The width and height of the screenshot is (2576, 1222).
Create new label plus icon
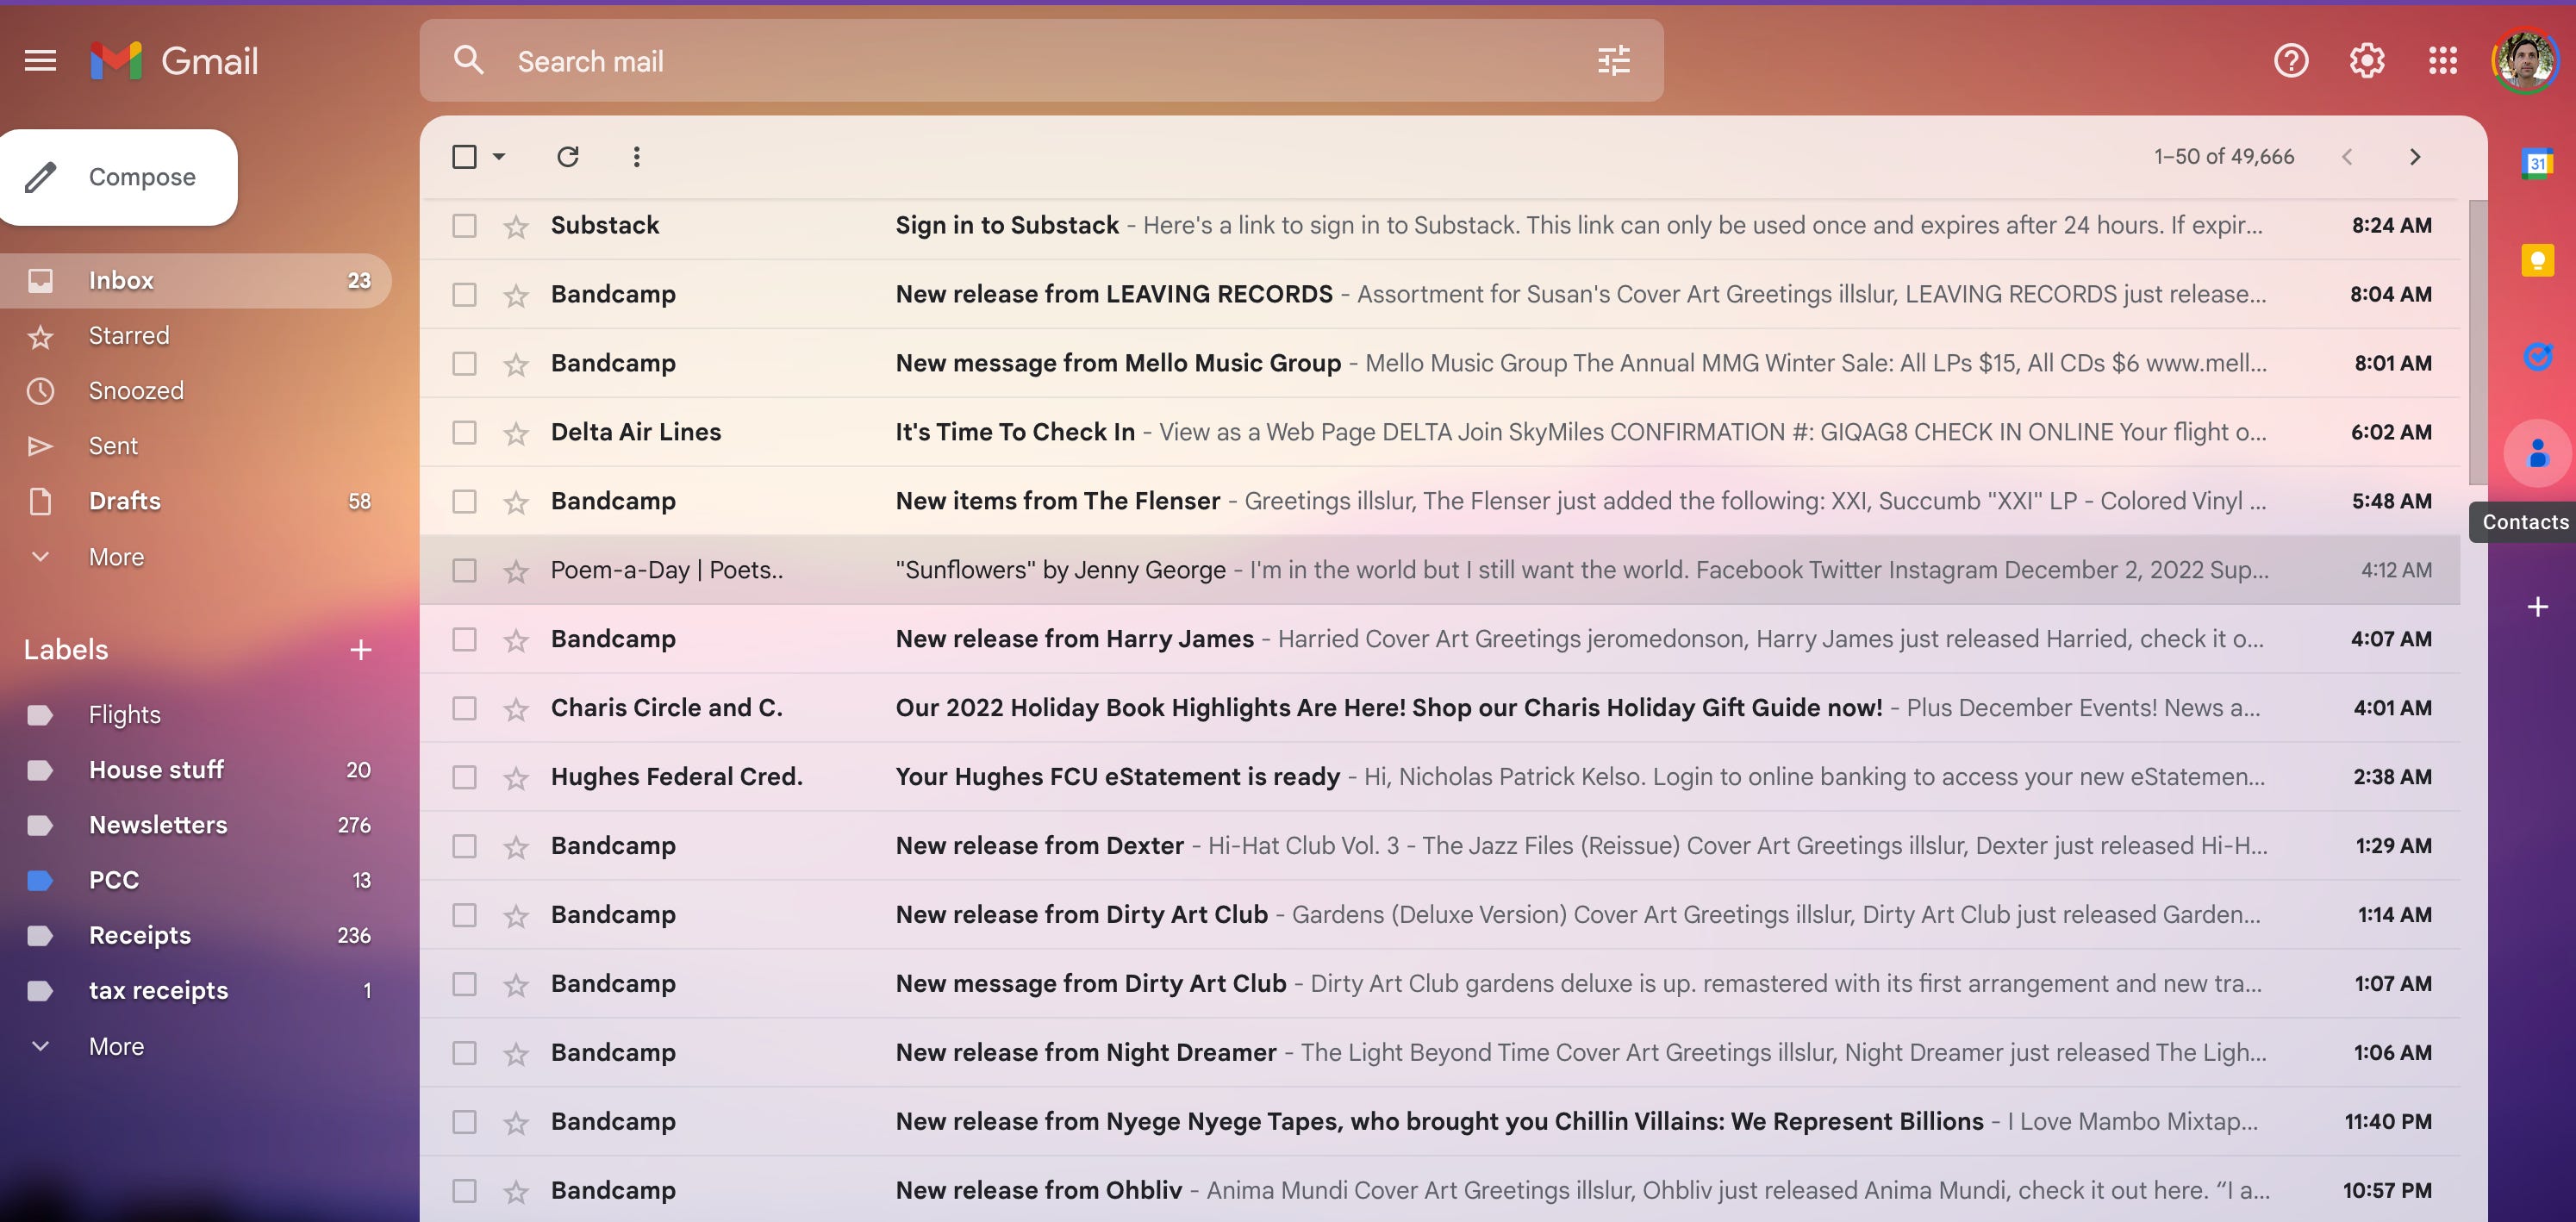tap(361, 650)
